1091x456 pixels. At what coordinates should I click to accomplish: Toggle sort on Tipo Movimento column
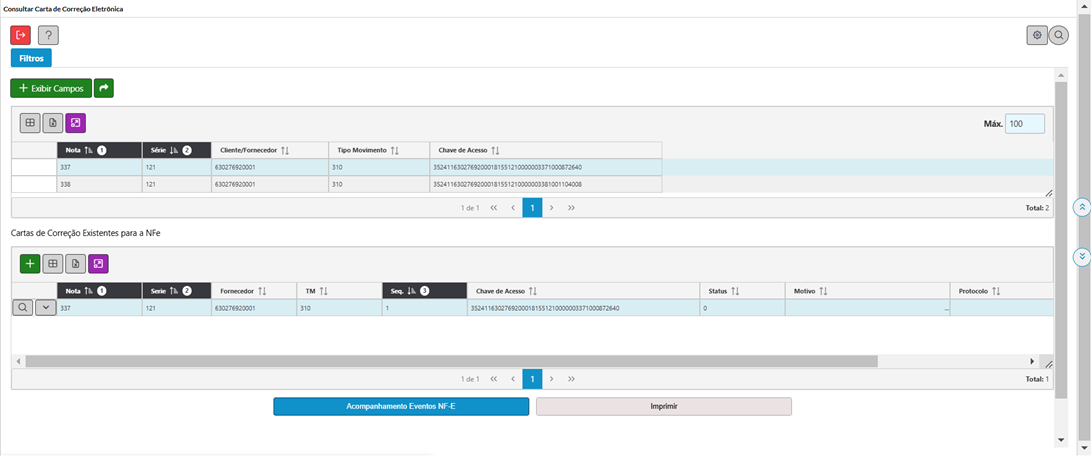click(395, 150)
